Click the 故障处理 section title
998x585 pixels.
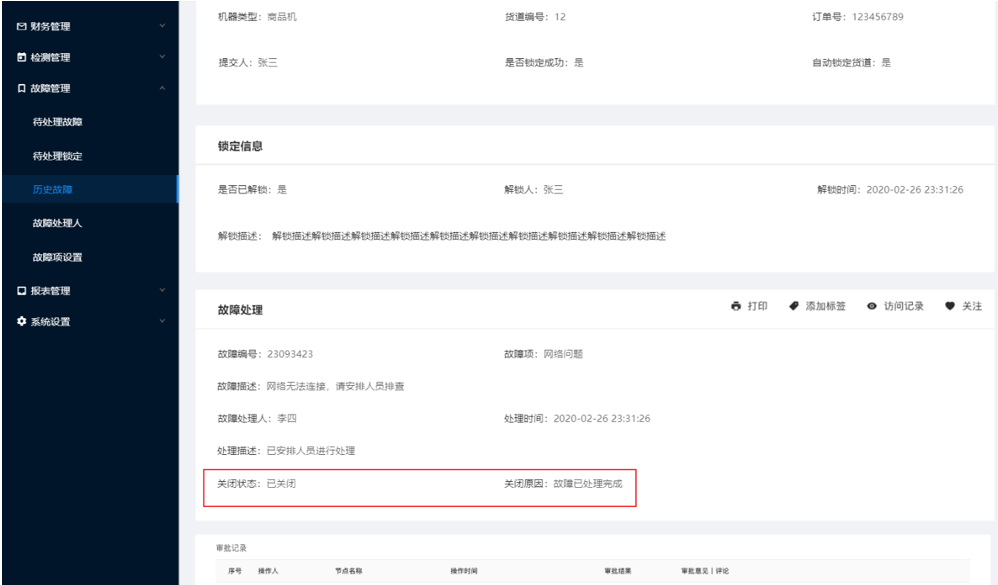coord(240,310)
